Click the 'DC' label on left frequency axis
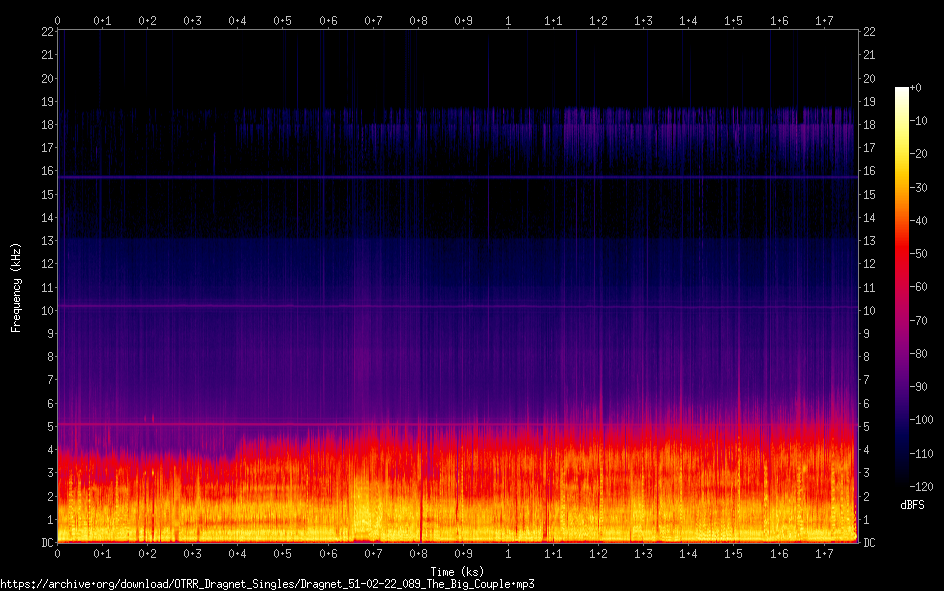The width and height of the screenshot is (944, 591). click(x=45, y=543)
